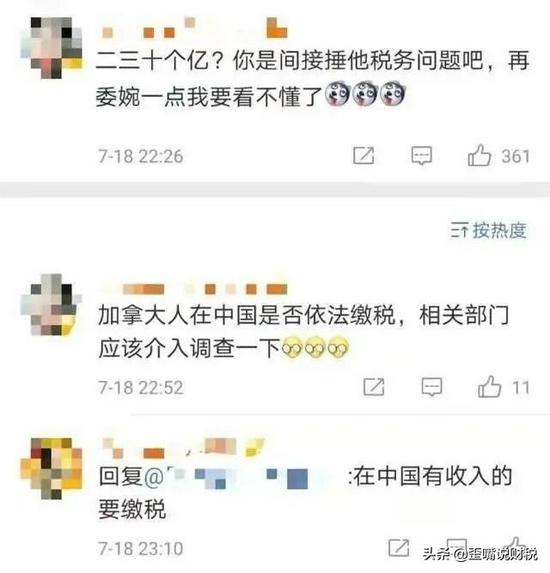Tap the 7-18 23:10 timestamp
The width and height of the screenshot is (550, 573).
coord(141,548)
